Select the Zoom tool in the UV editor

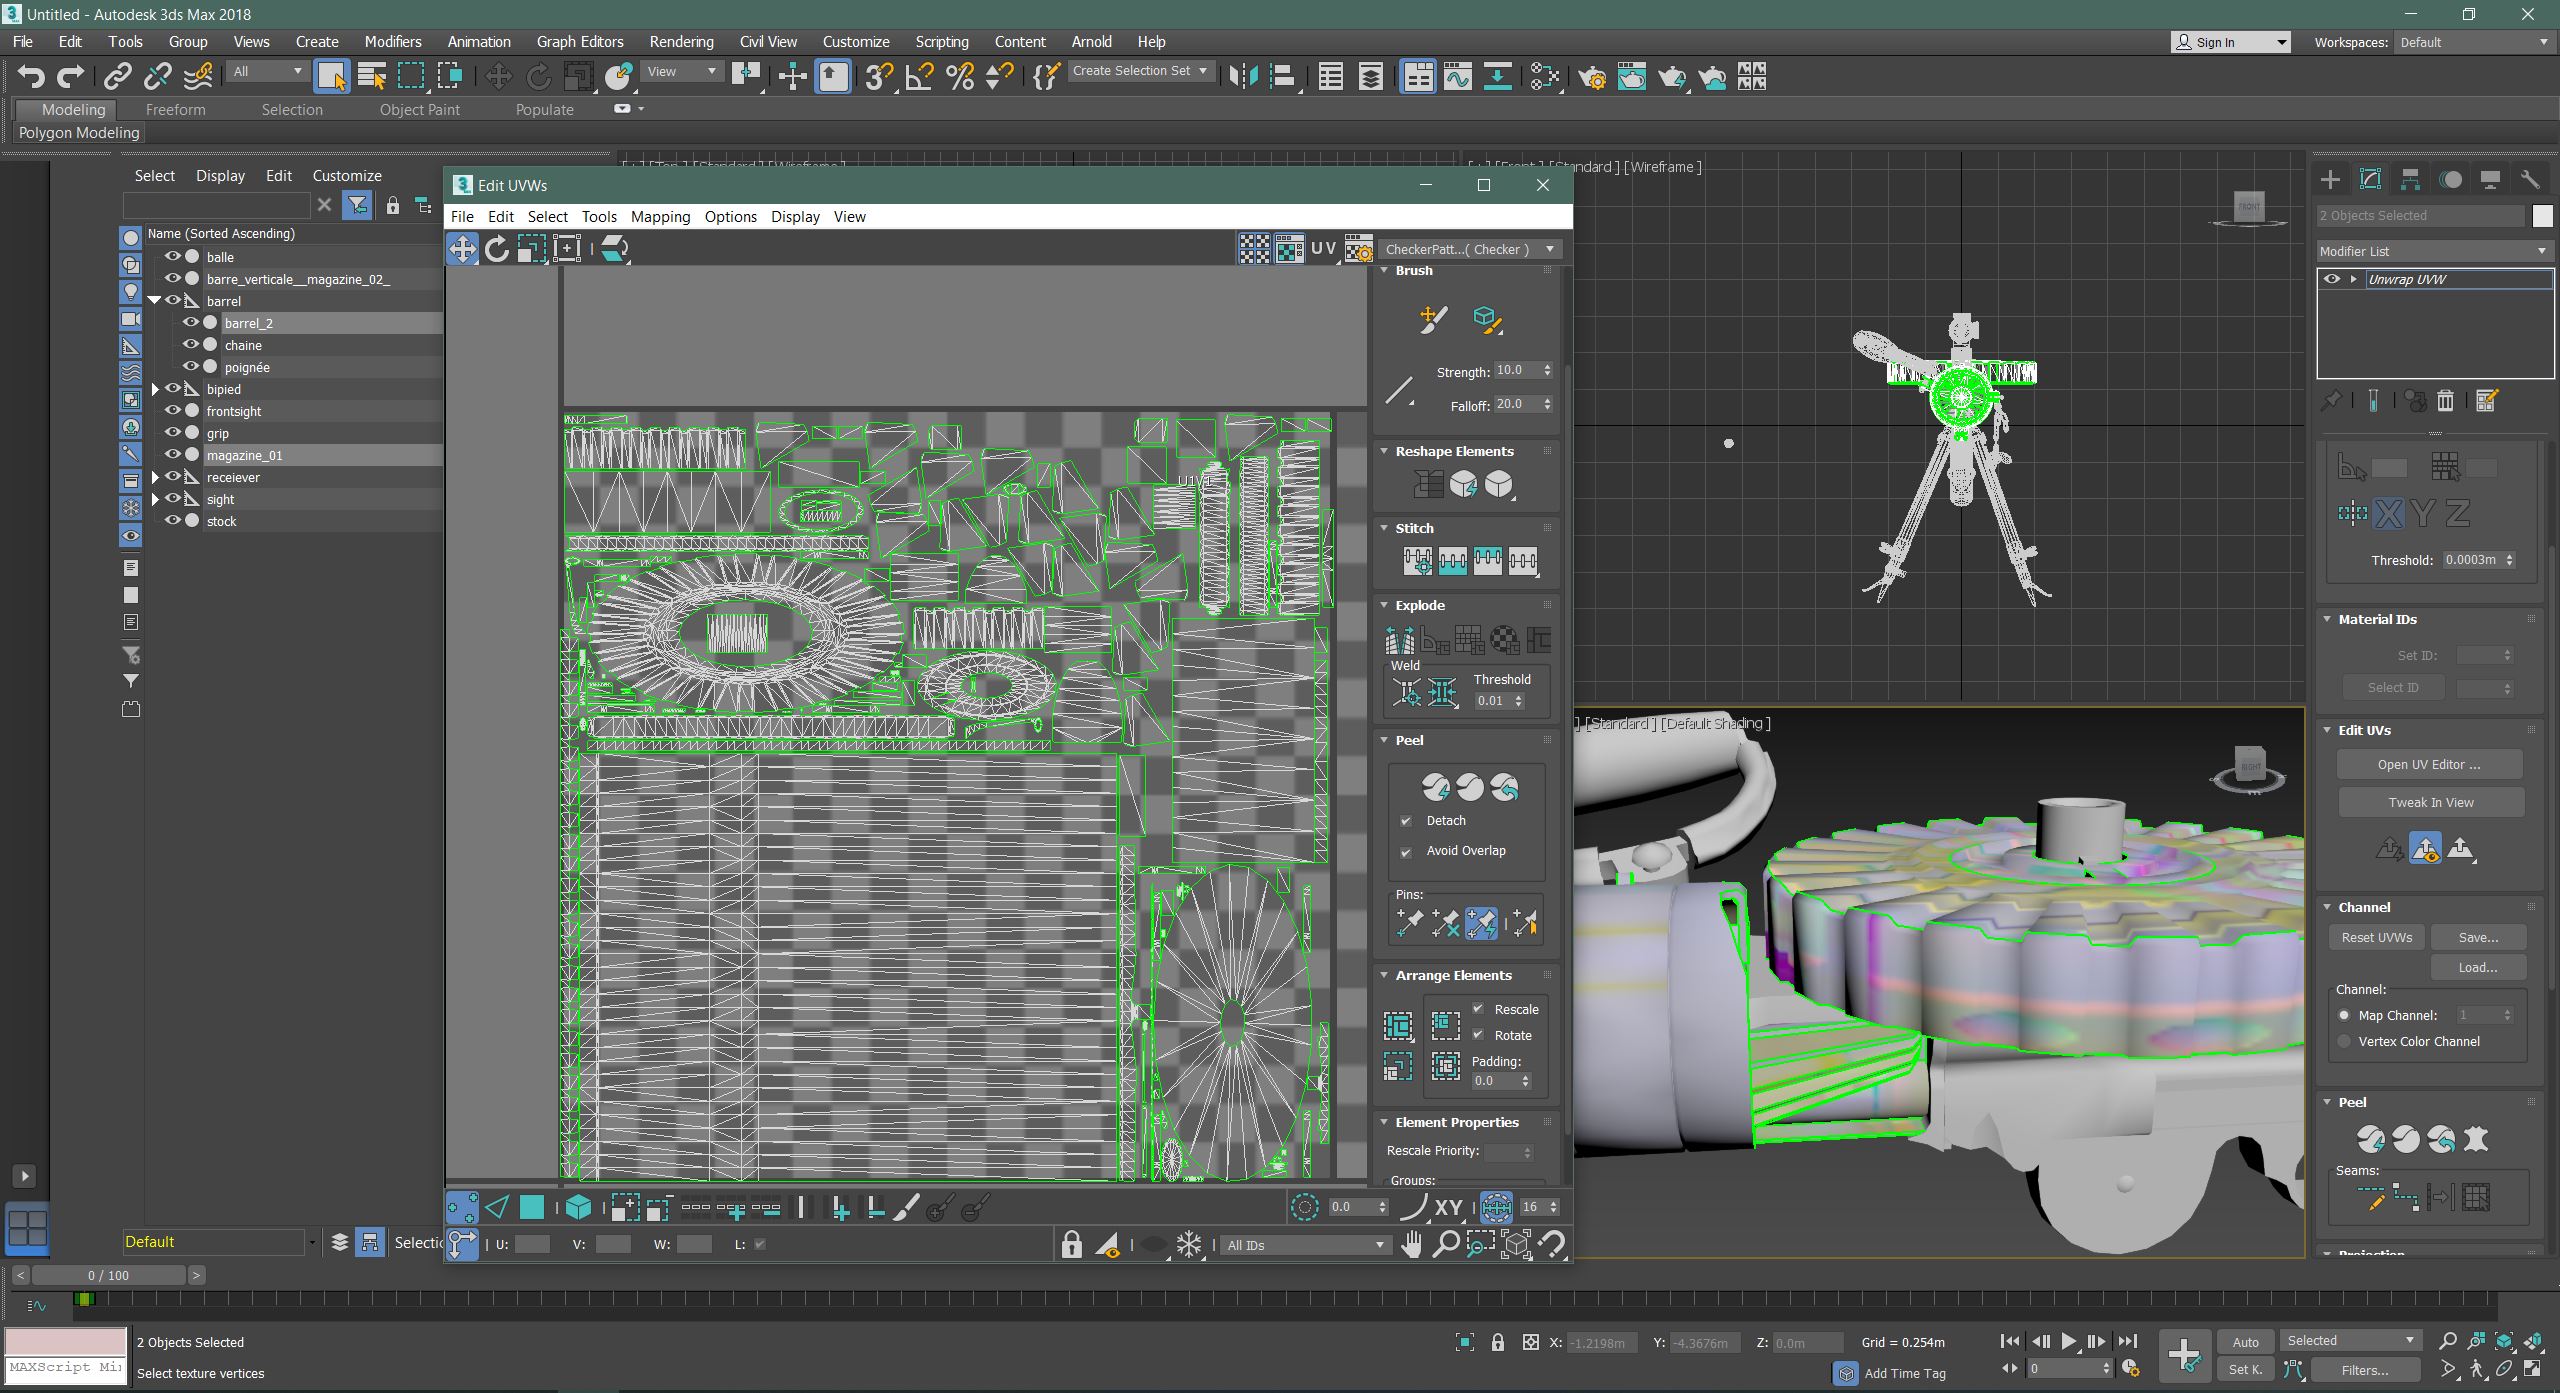[1446, 1244]
